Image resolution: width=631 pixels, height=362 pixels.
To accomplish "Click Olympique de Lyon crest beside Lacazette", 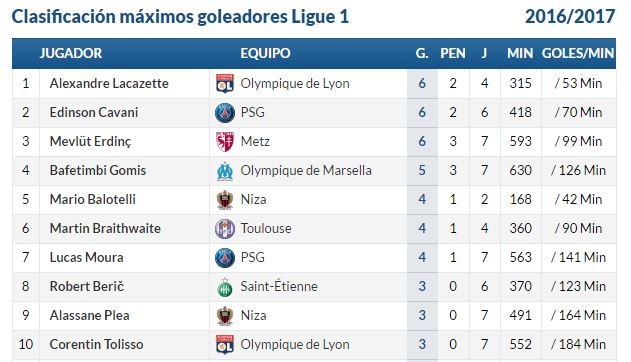I will (225, 83).
